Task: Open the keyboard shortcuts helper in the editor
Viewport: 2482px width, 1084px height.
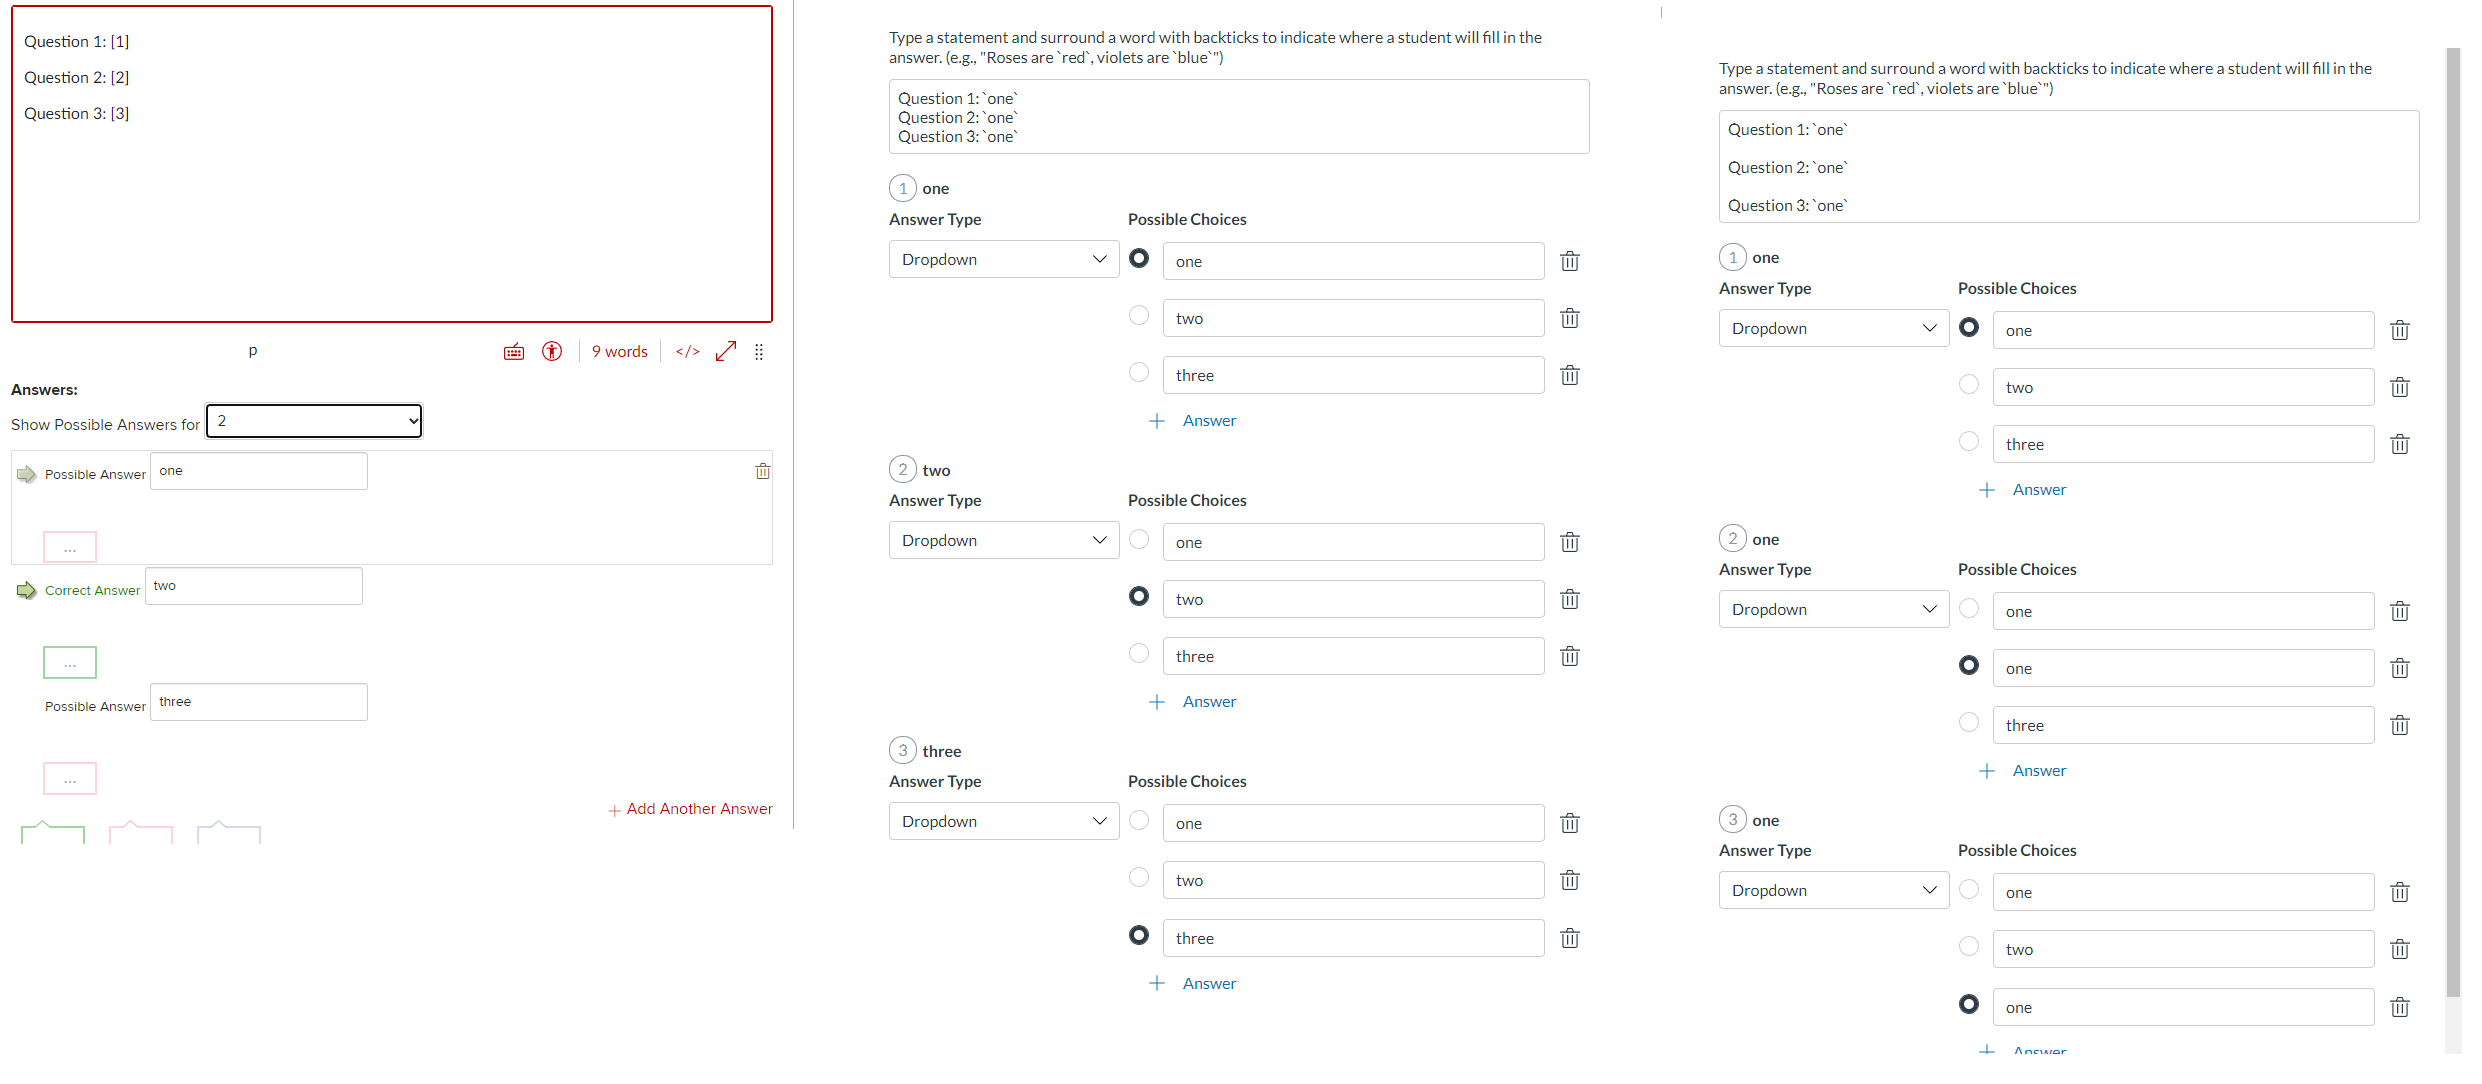Action: point(513,351)
